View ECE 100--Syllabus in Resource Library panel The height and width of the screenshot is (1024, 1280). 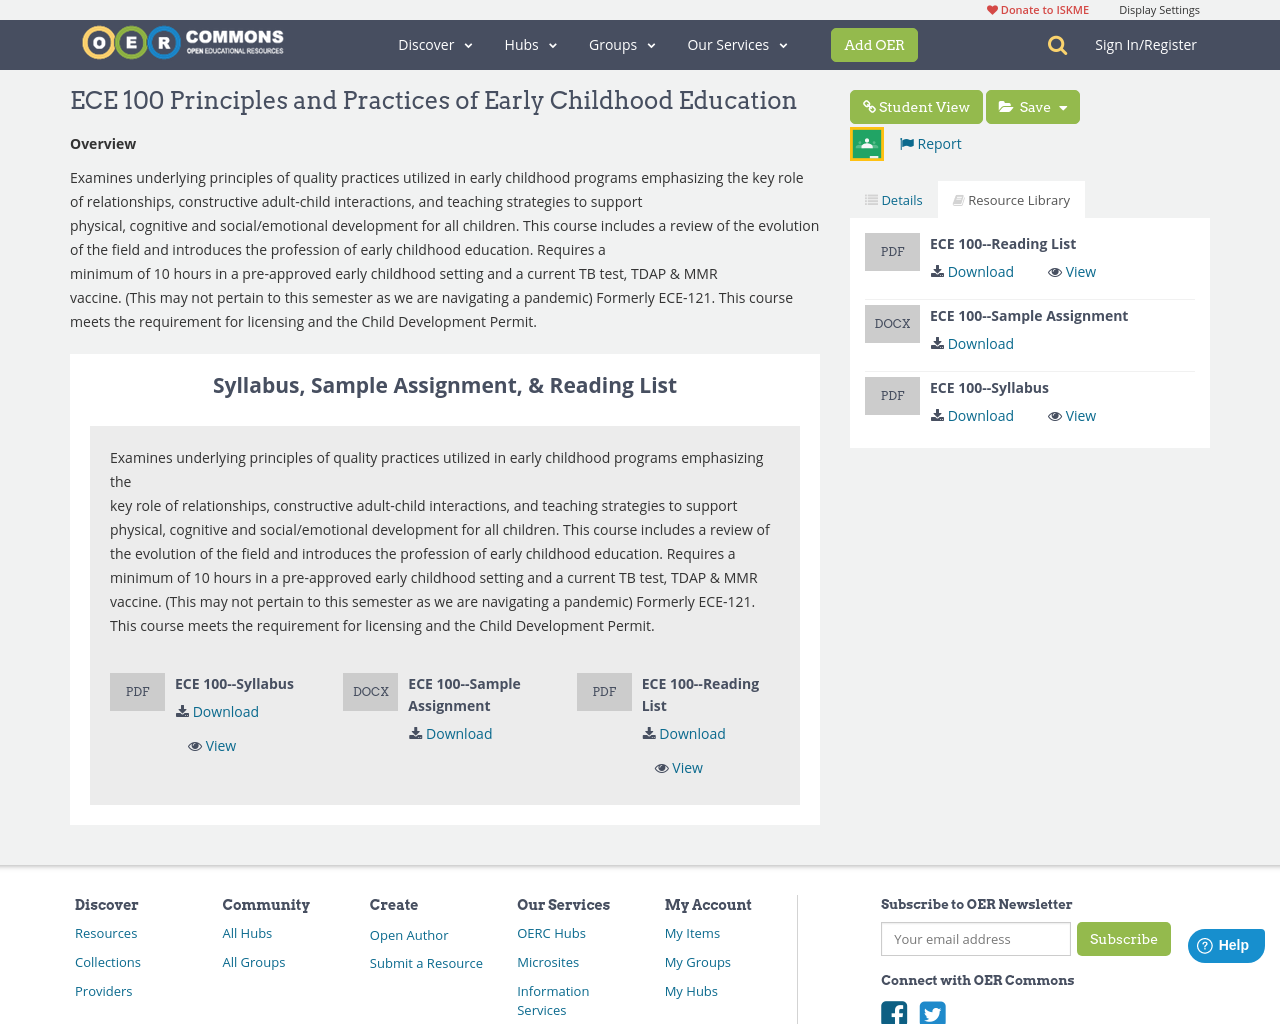pos(1072,416)
